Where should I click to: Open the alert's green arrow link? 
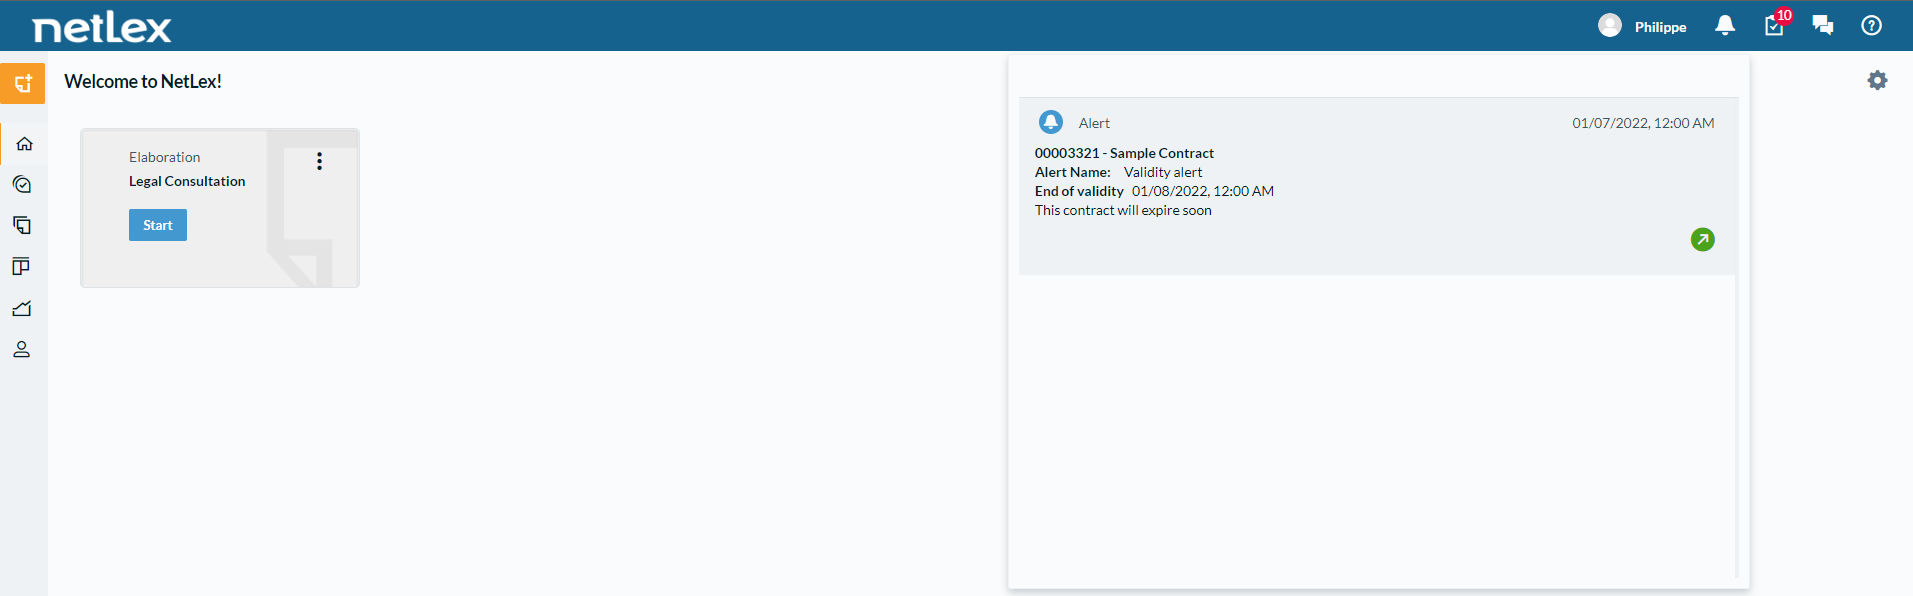coord(1703,240)
